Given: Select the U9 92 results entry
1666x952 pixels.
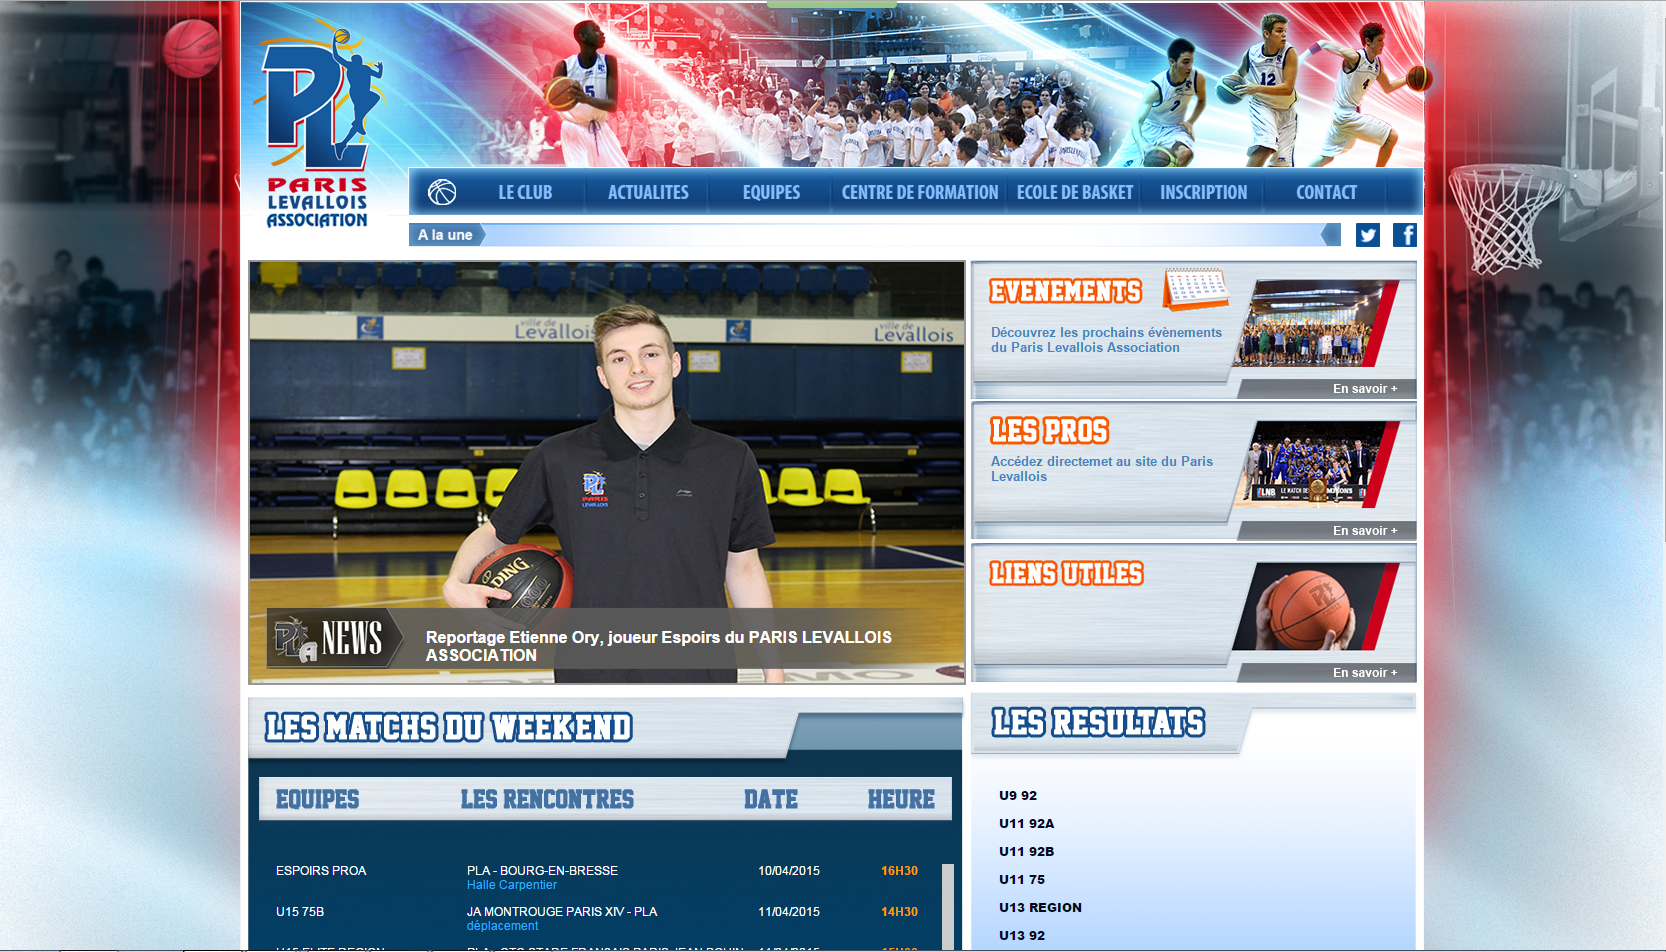Looking at the screenshot, I should click(x=1018, y=796).
